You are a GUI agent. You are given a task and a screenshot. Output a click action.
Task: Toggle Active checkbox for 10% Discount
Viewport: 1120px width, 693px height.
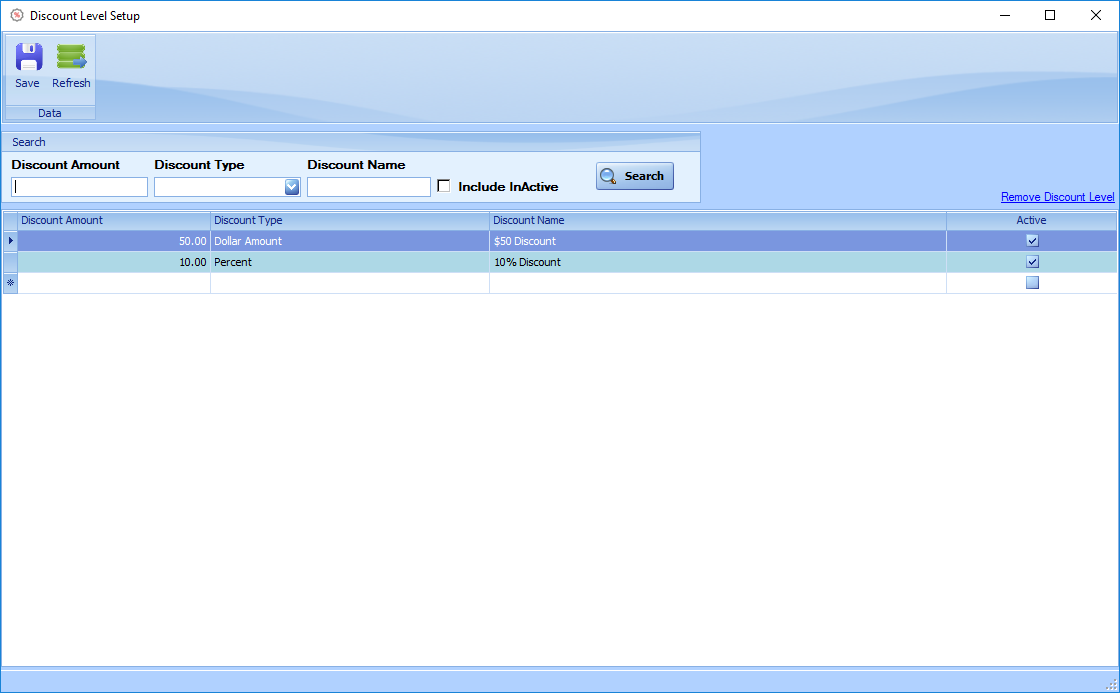pos(1032,262)
